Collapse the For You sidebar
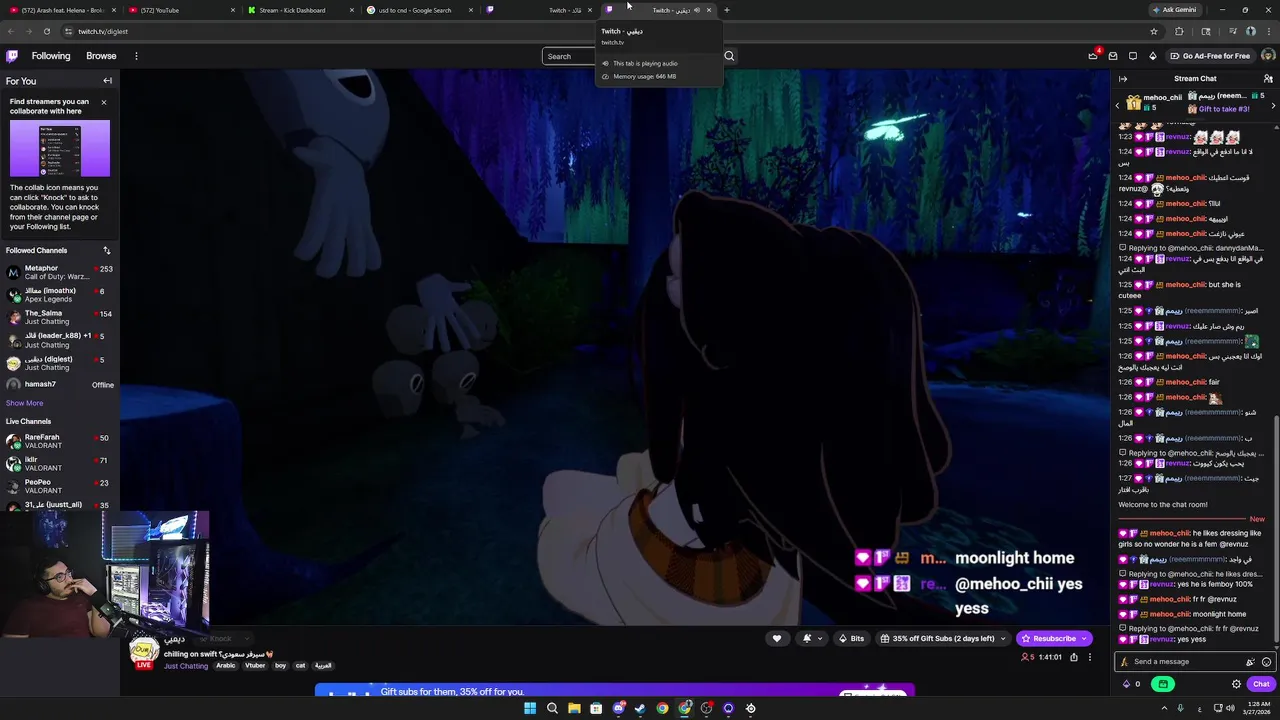This screenshot has height=720, width=1280. 107,80
